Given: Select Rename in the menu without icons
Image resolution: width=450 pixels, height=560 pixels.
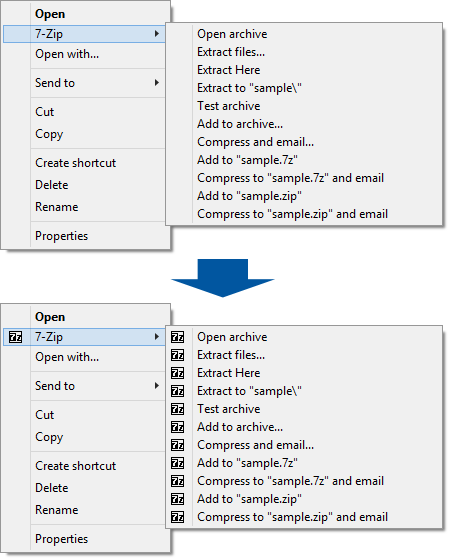Looking at the screenshot, I should pyautogui.click(x=56, y=207).
